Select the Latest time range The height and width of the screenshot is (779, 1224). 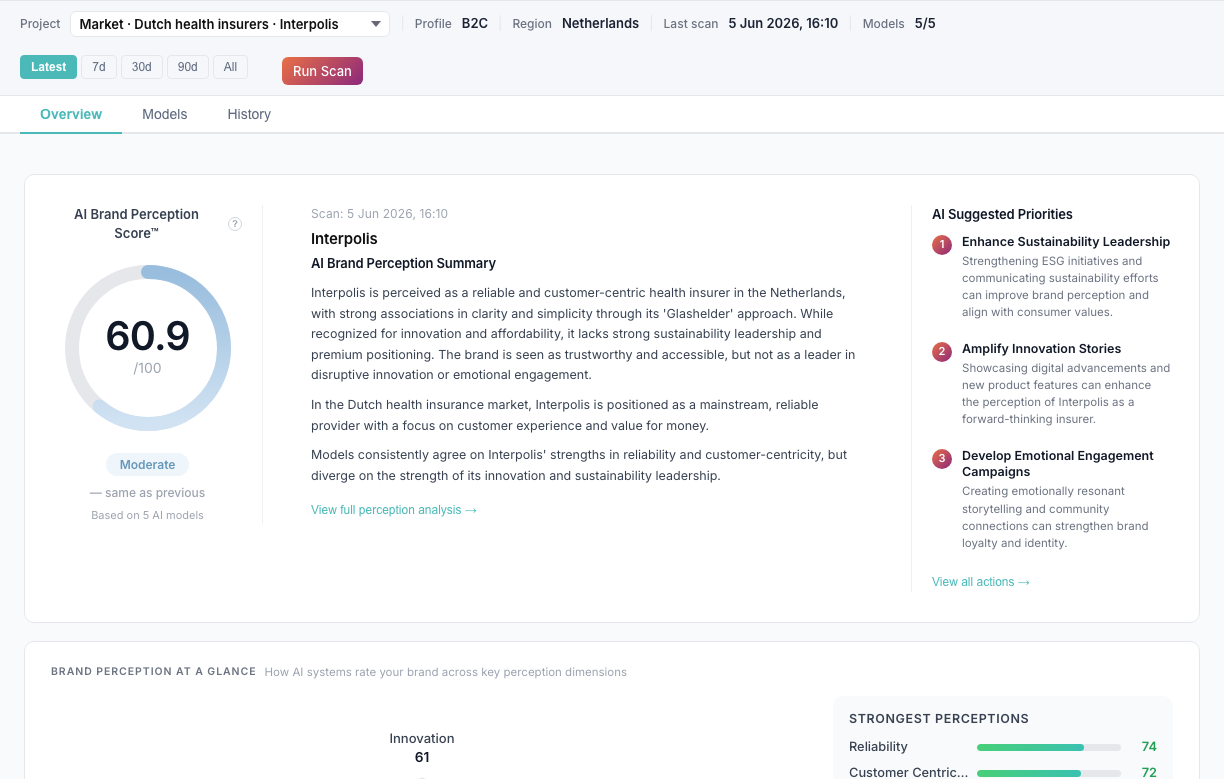click(x=48, y=67)
